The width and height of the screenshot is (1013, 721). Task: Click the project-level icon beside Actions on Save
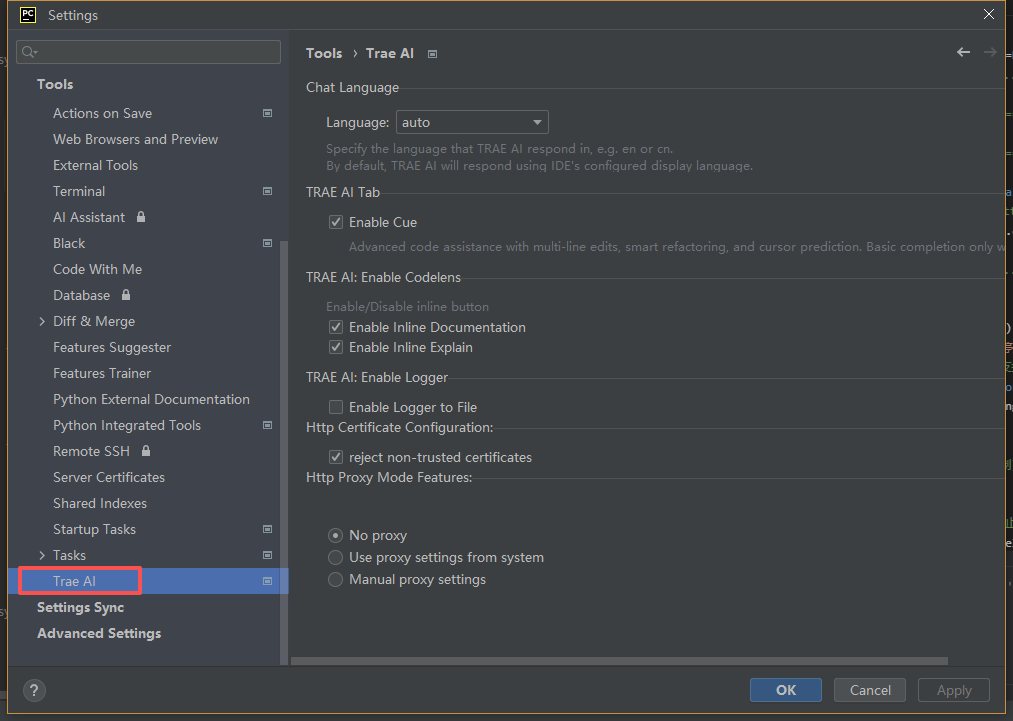click(x=267, y=113)
